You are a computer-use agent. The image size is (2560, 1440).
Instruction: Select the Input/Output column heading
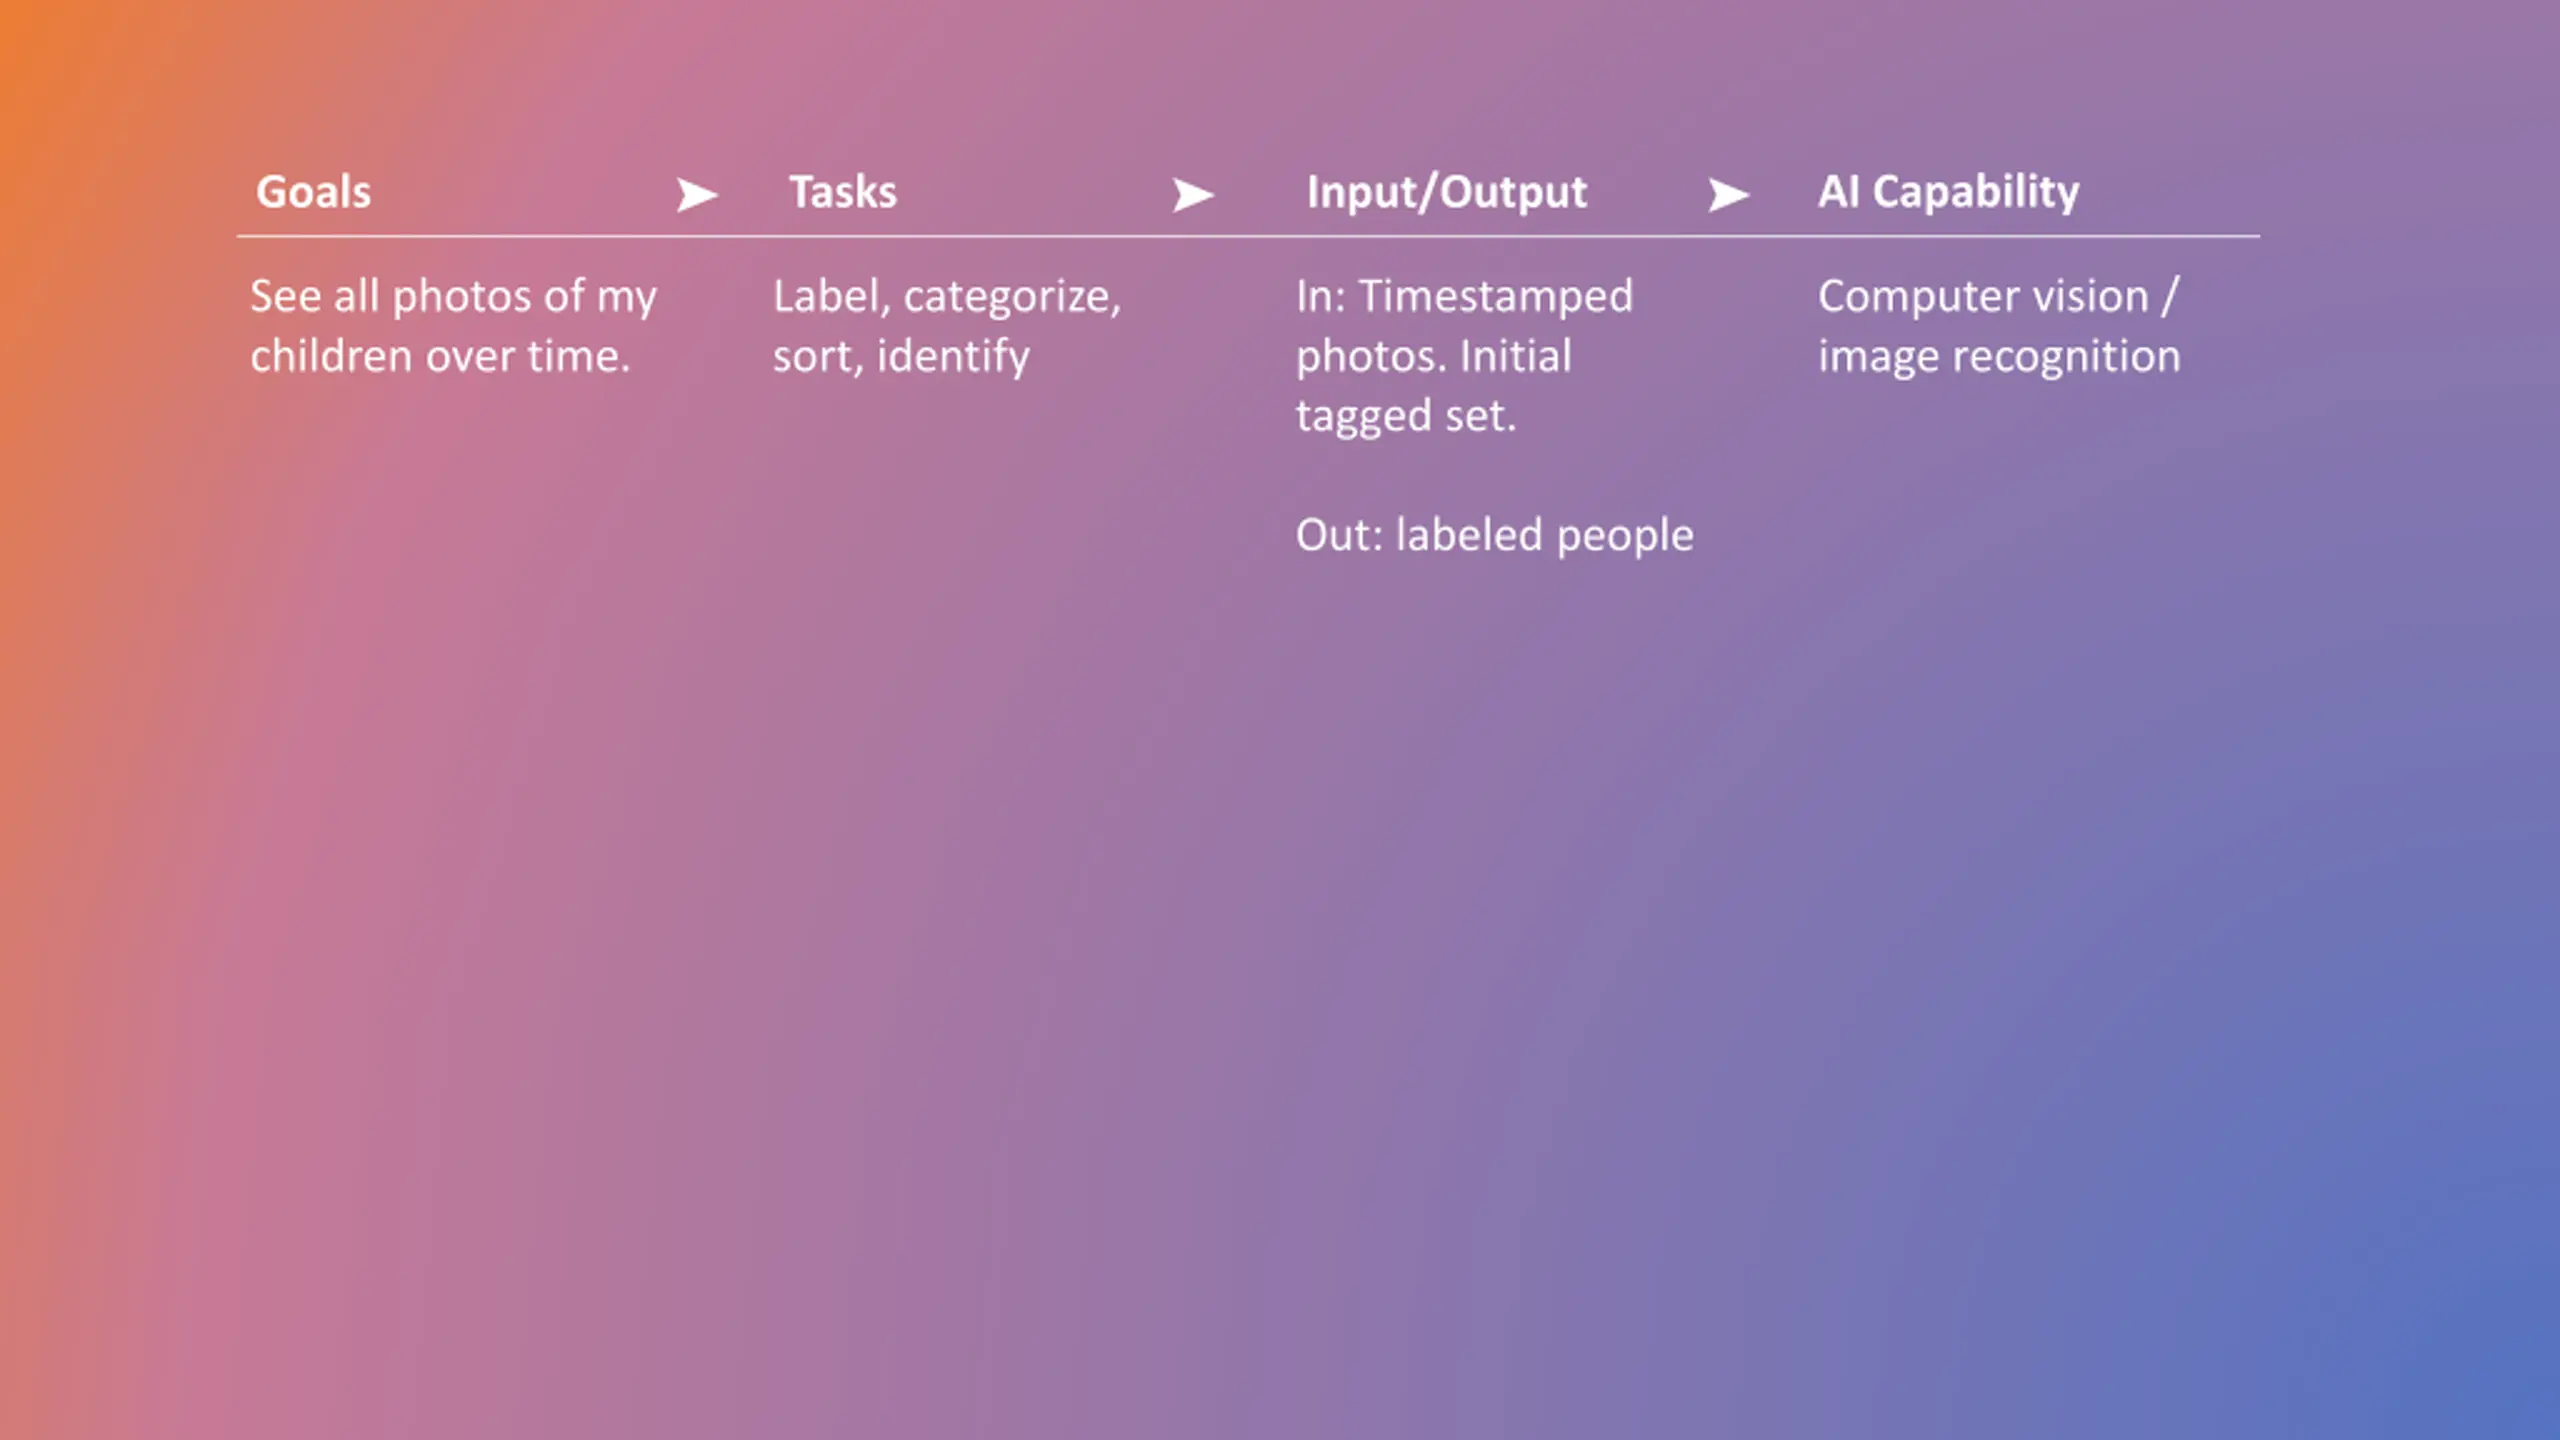click(1446, 192)
